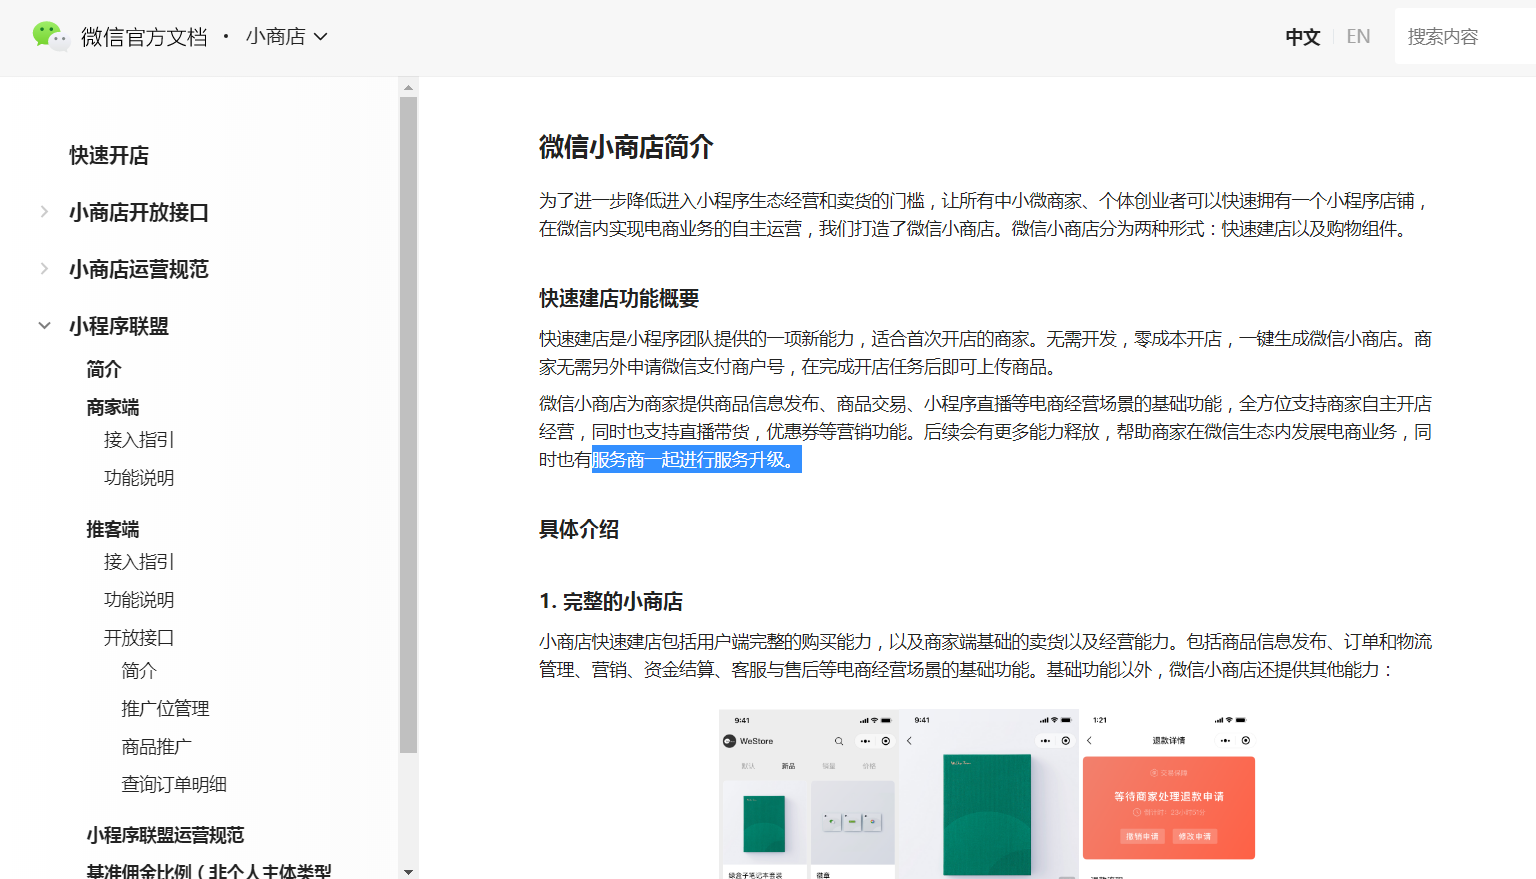Open 小商店运营规范 section
The width and height of the screenshot is (1536, 879).
(x=139, y=269)
